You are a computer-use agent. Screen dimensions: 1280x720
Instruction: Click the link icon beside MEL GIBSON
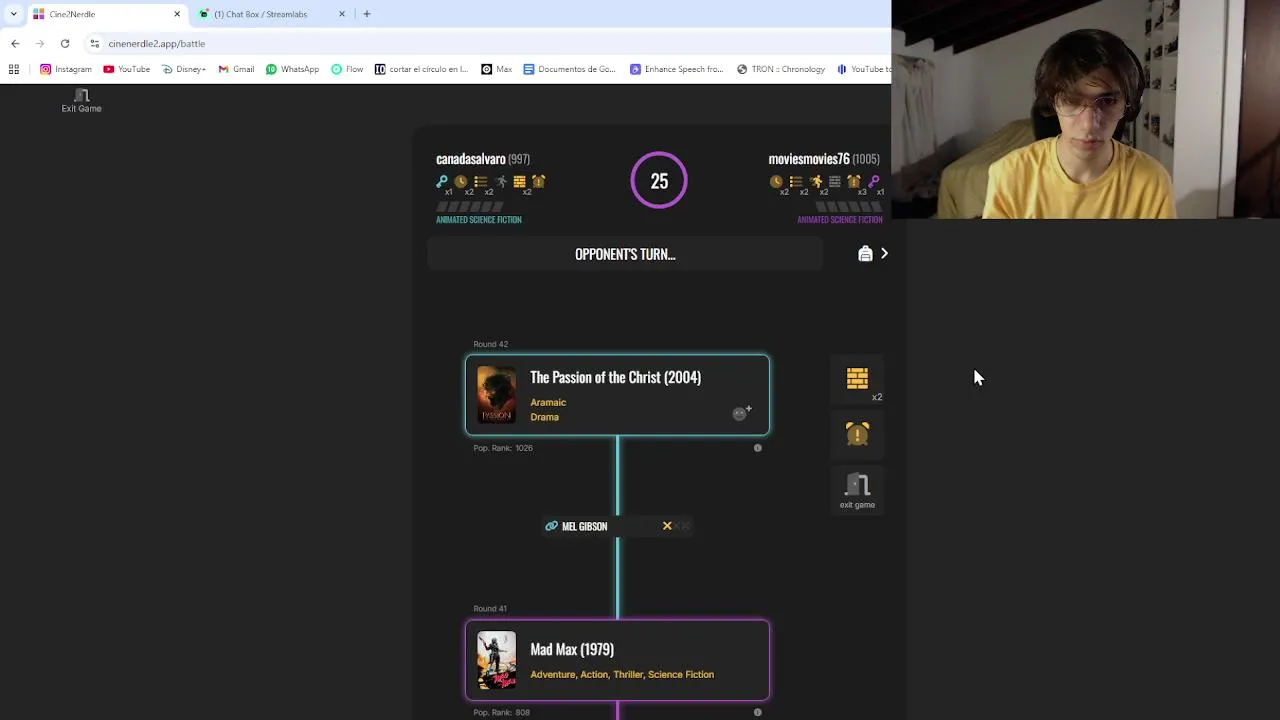coord(551,526)
